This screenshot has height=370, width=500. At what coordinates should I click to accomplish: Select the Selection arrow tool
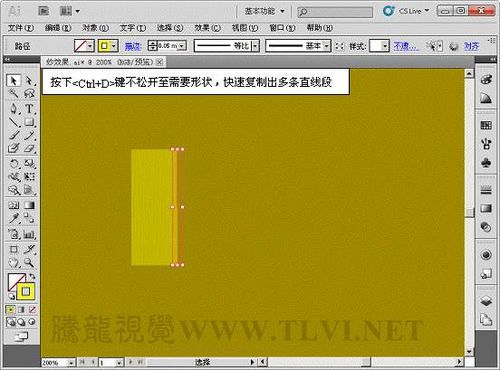click(13, 81)
